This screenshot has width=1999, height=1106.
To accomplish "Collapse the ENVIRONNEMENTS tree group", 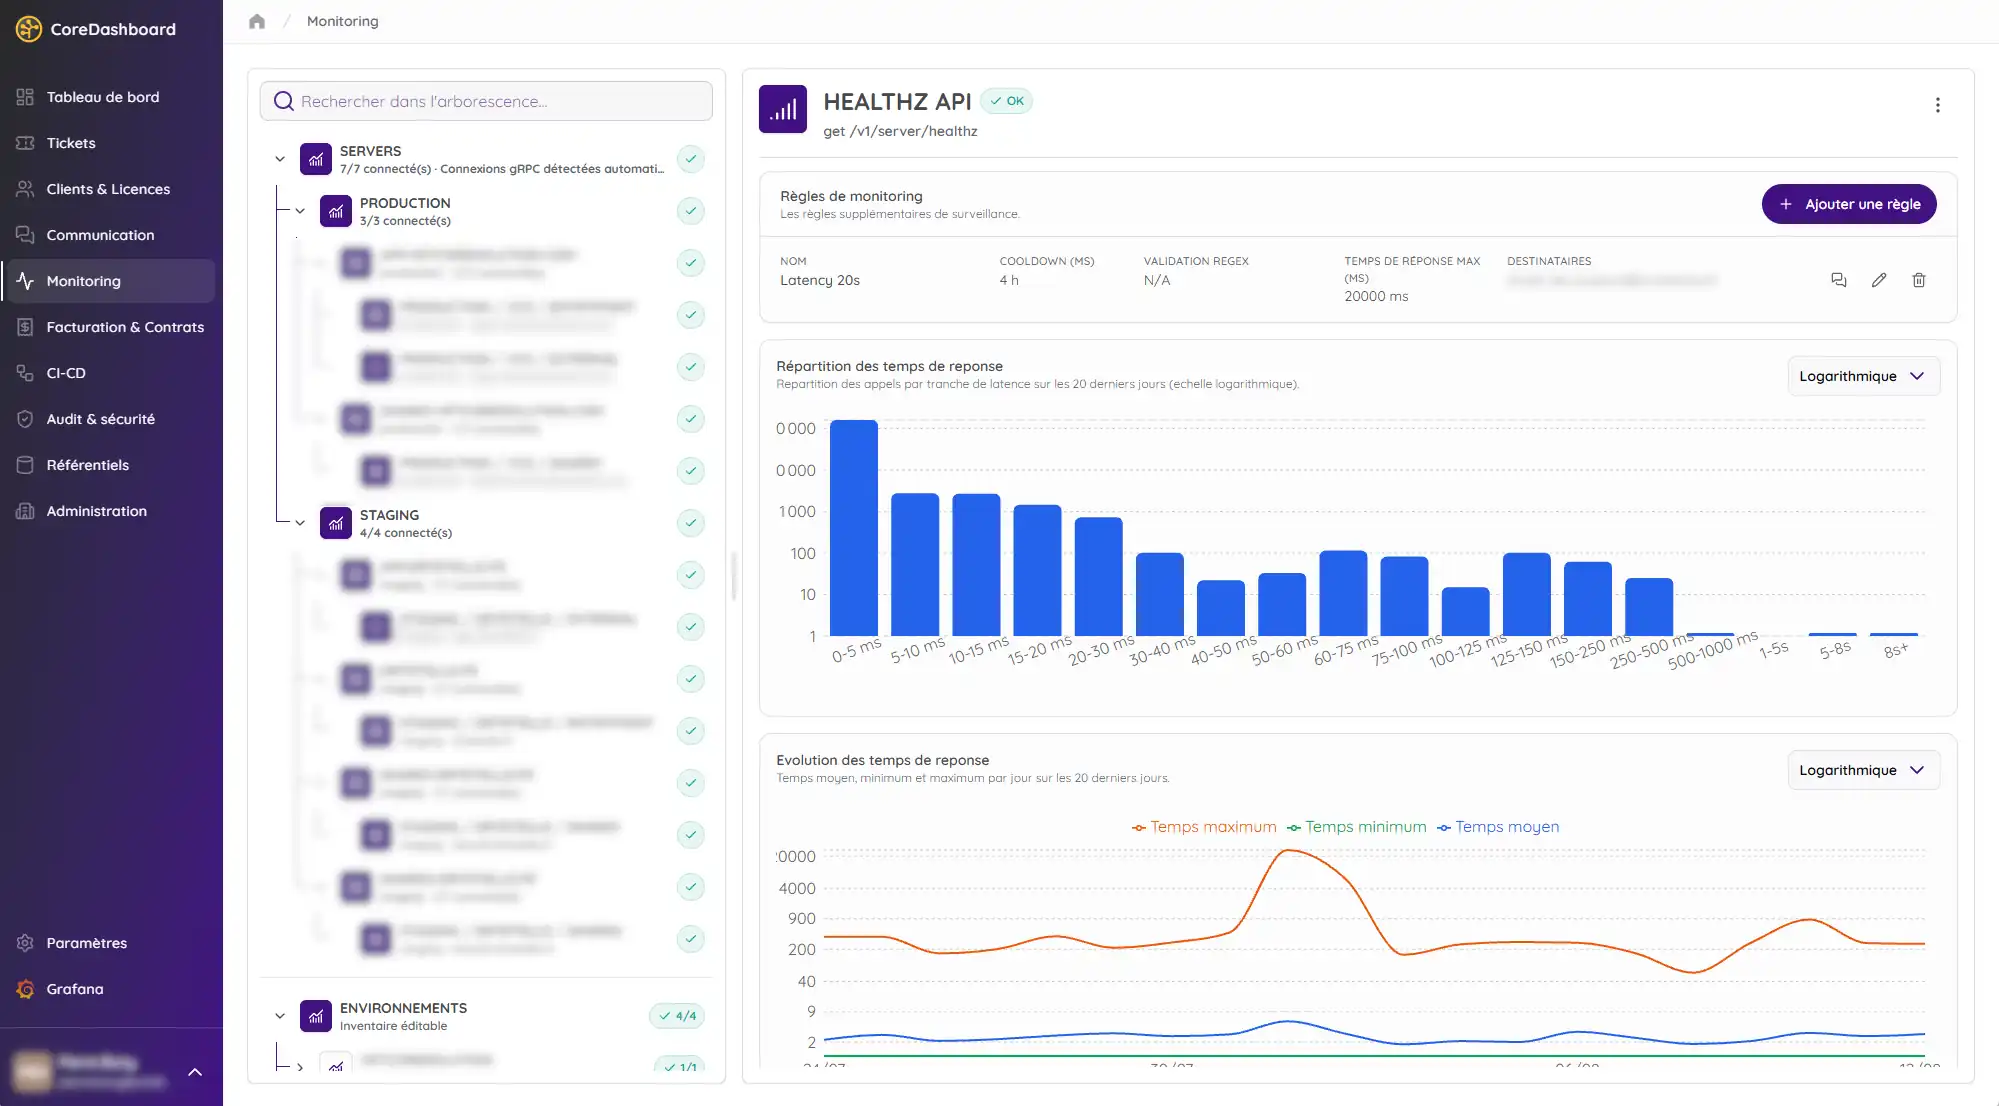I will [280, 1016].
